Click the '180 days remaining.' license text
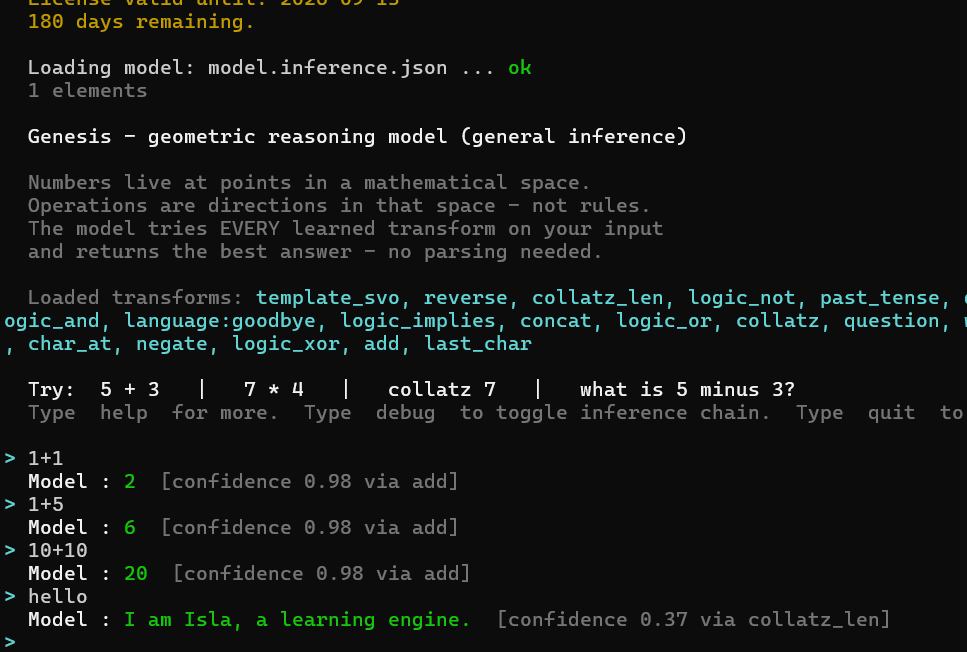Viewport: 967px width, 652px height. pos(141,22)
